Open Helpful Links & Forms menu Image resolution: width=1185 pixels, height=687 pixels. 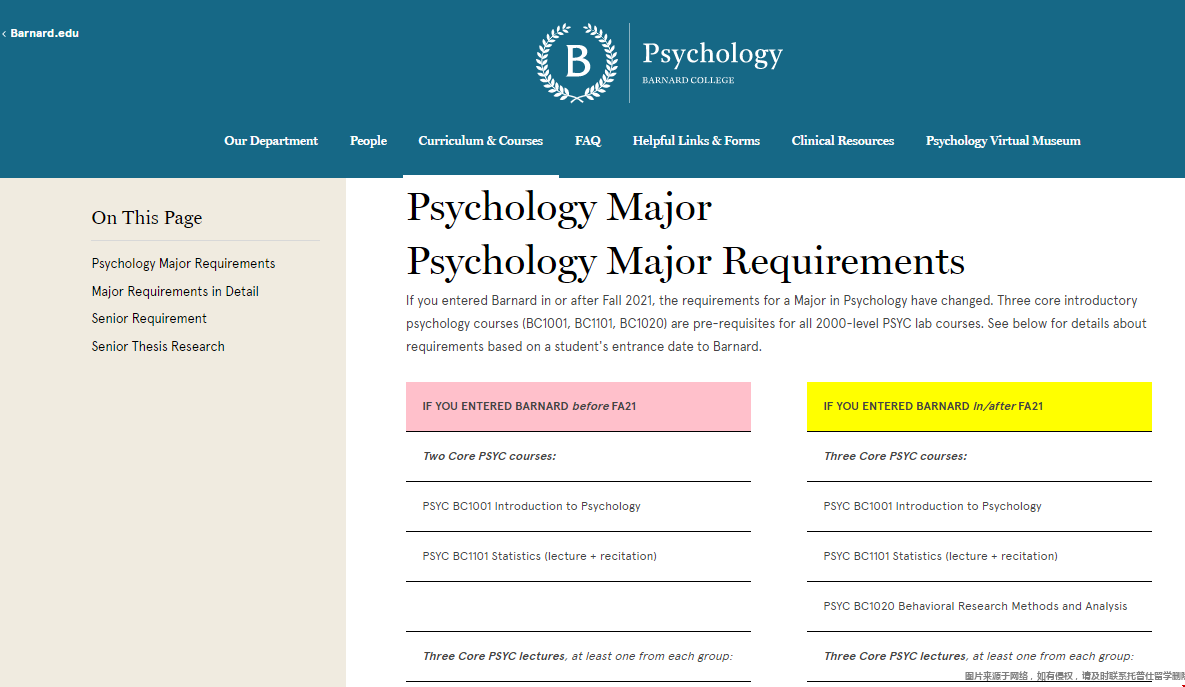[696, 141]
